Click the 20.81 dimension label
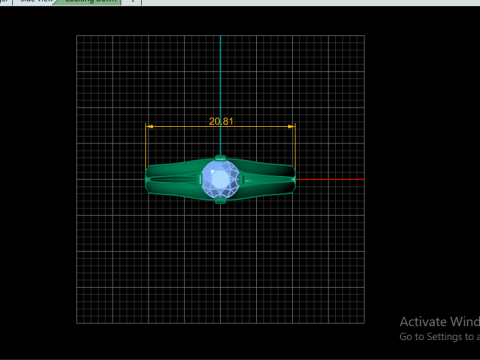The image size is (480, 360). pyautogui.click(x=221, y=121)
